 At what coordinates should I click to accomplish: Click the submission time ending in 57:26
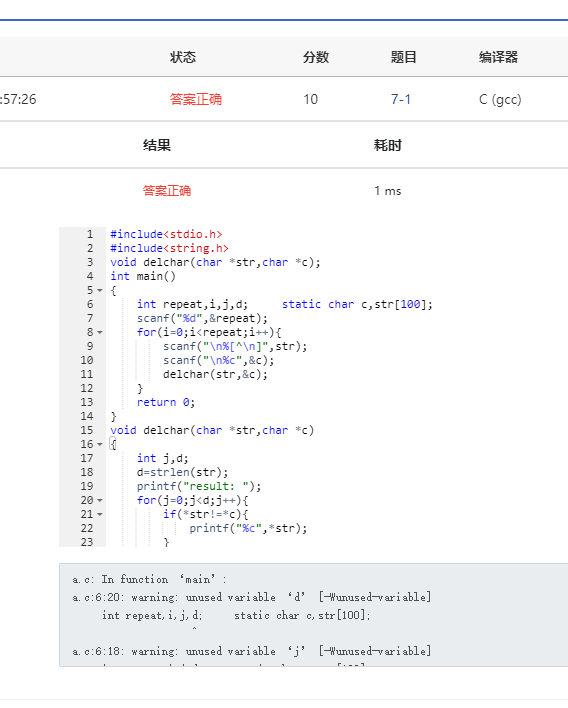click(18, 99)
